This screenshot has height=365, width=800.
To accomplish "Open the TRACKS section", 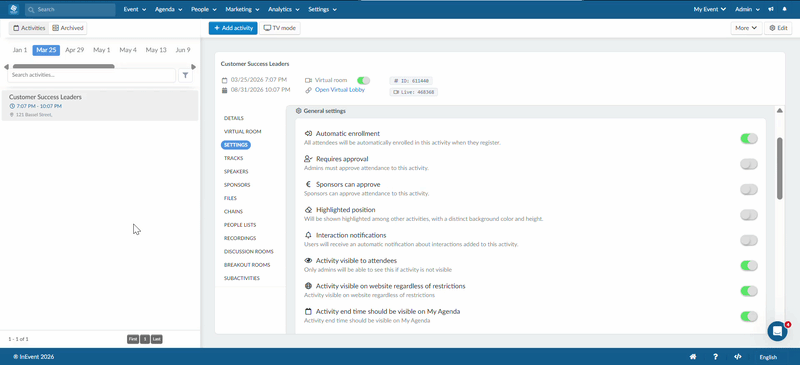I will coord(233,158).
